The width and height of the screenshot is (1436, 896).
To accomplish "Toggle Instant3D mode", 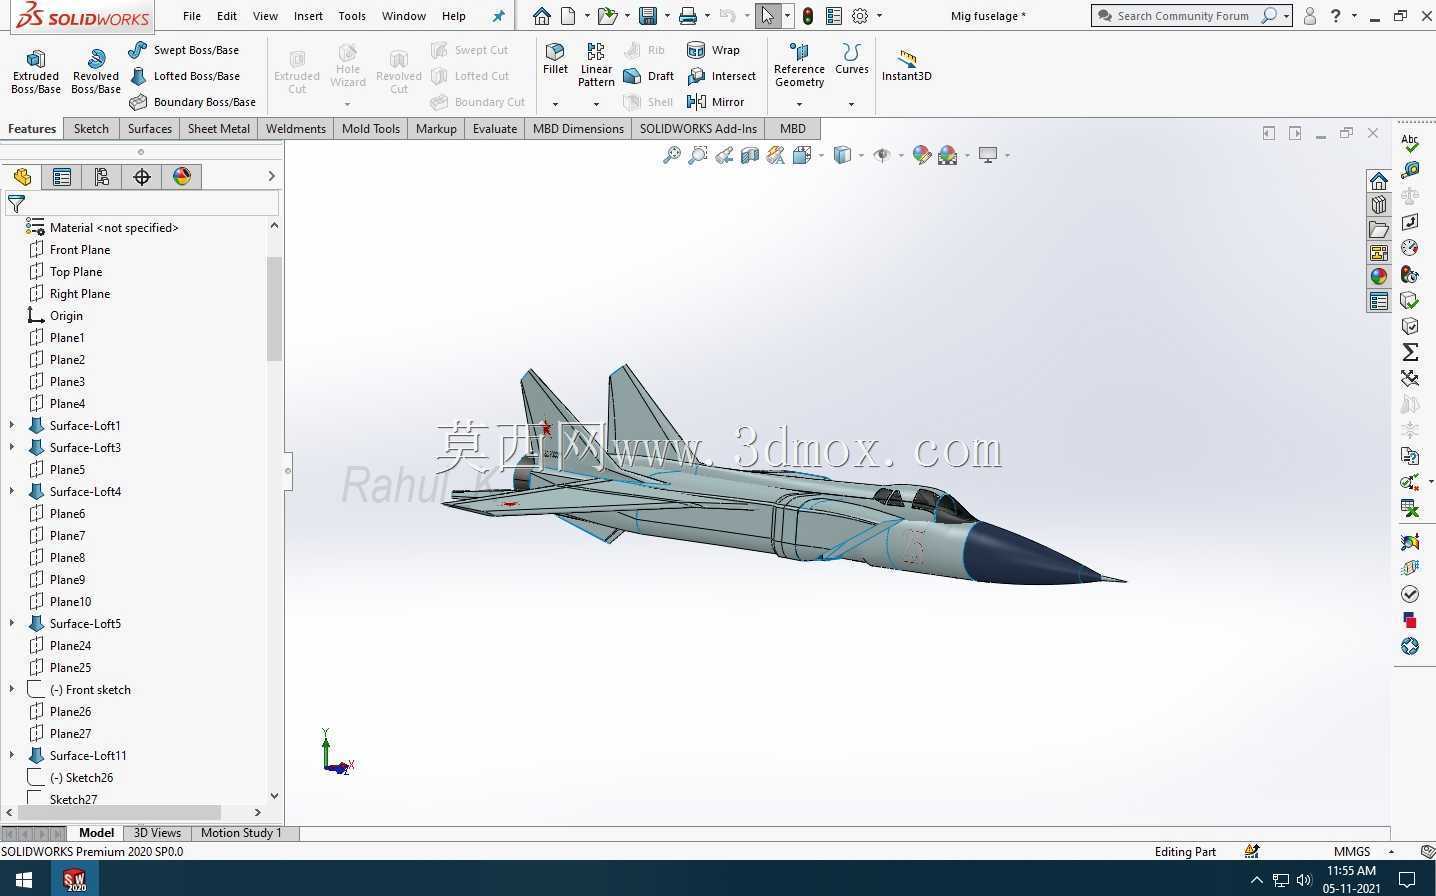I will [906, 66].
